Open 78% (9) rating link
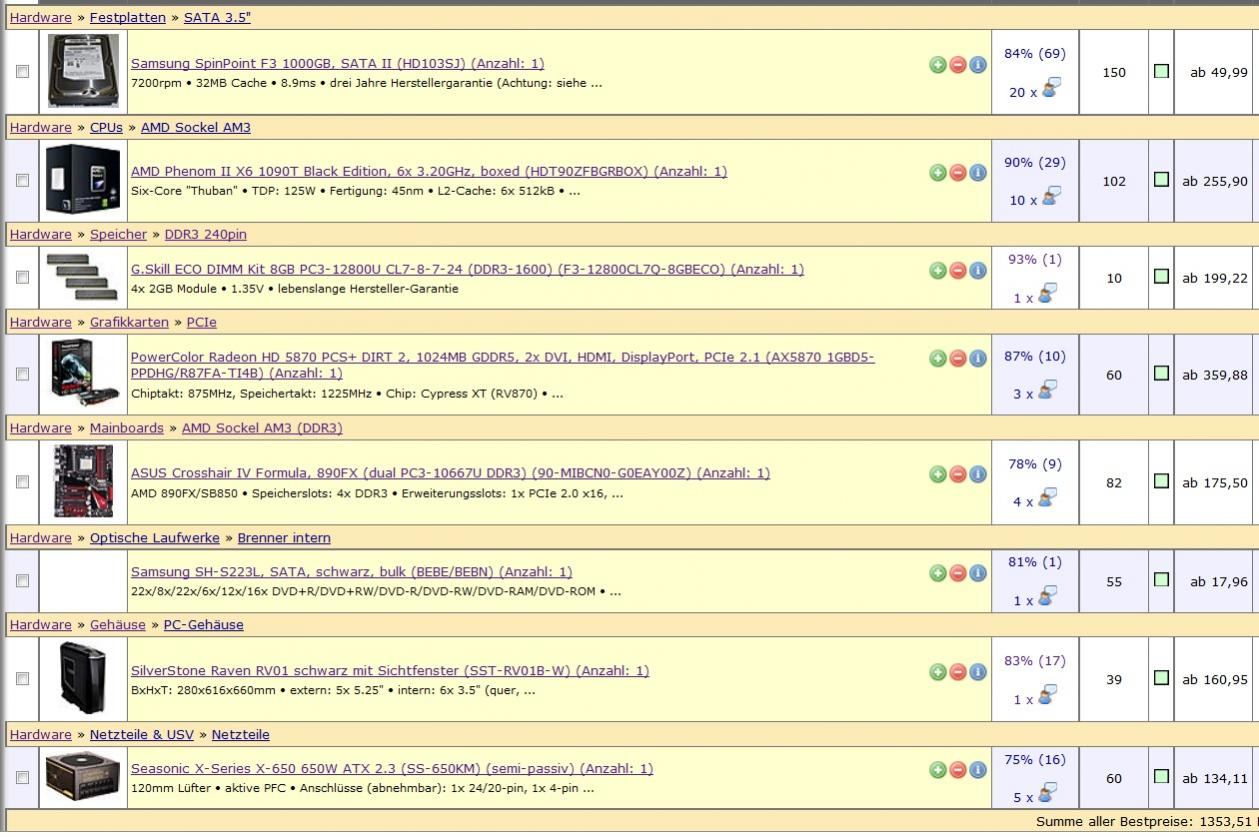 pos(1035,464)
